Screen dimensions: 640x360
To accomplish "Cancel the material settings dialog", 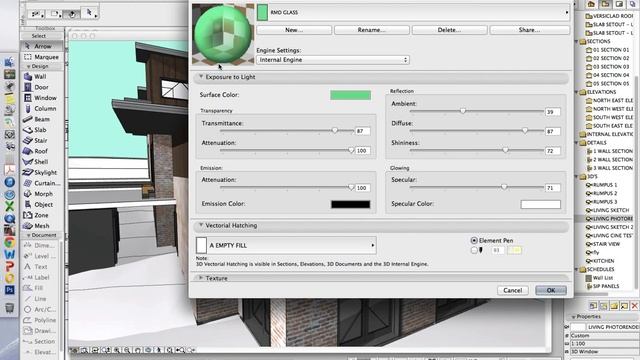I will [513, 290].
